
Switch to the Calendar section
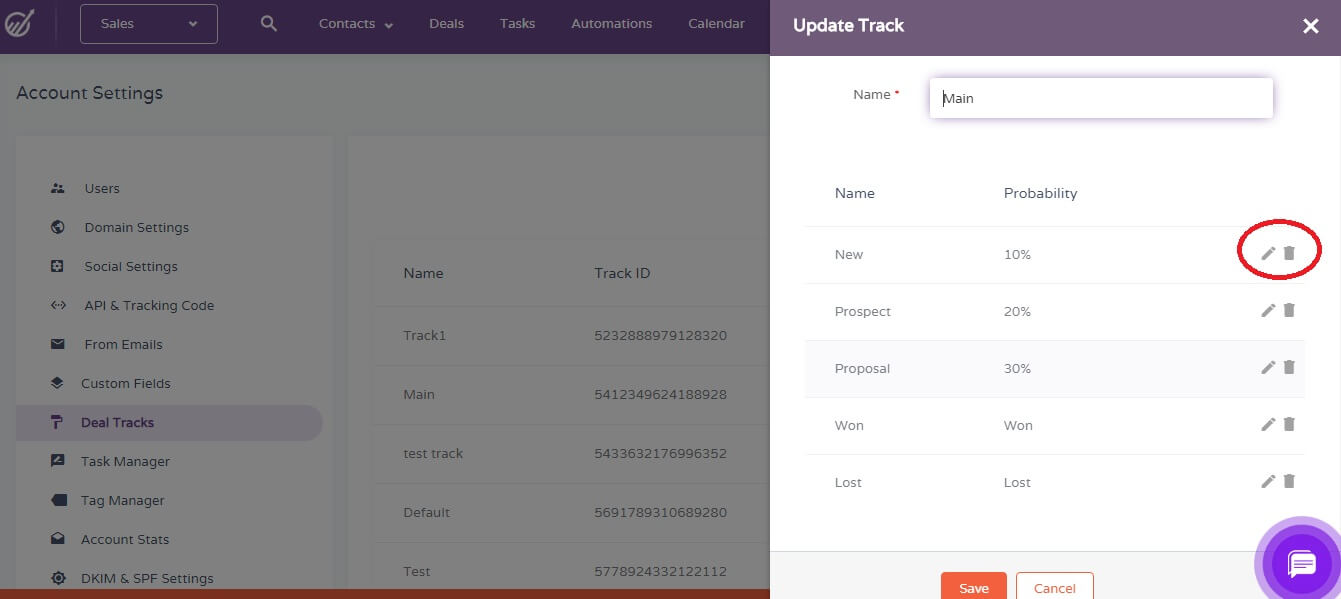[716, 23]
